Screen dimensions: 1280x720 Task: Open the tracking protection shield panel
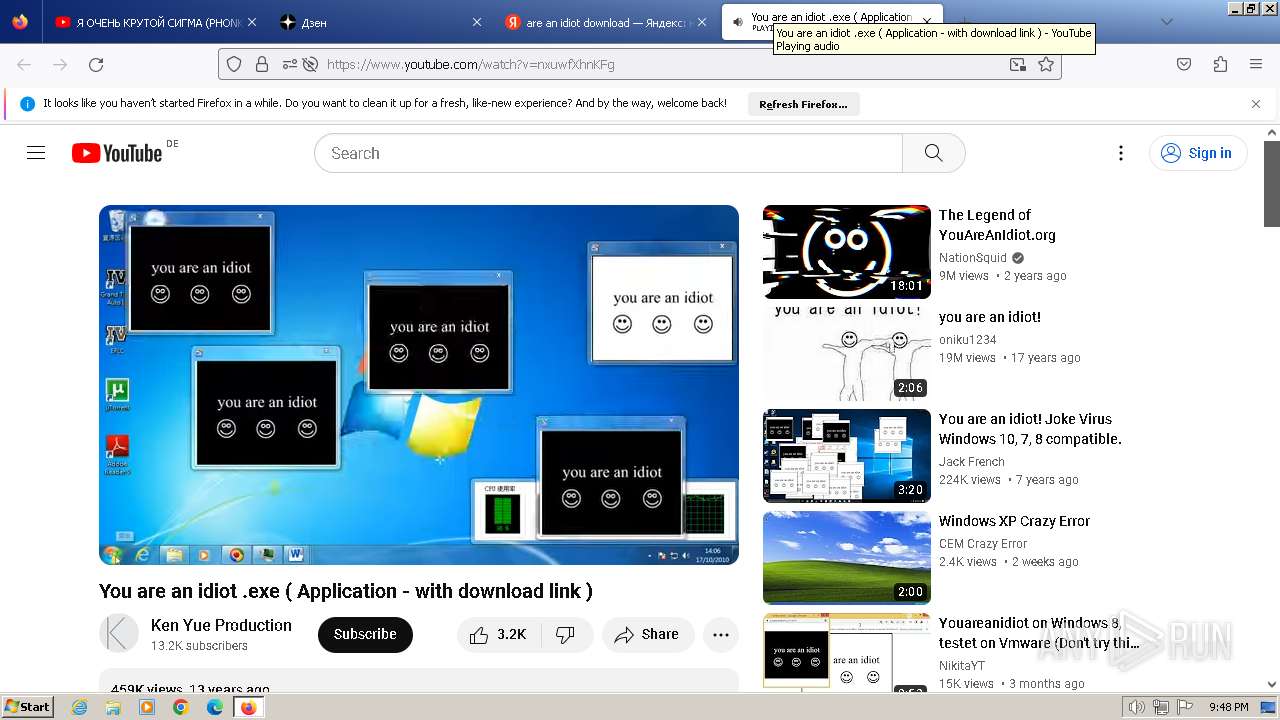pyautogui.click(x=234, y=64)
